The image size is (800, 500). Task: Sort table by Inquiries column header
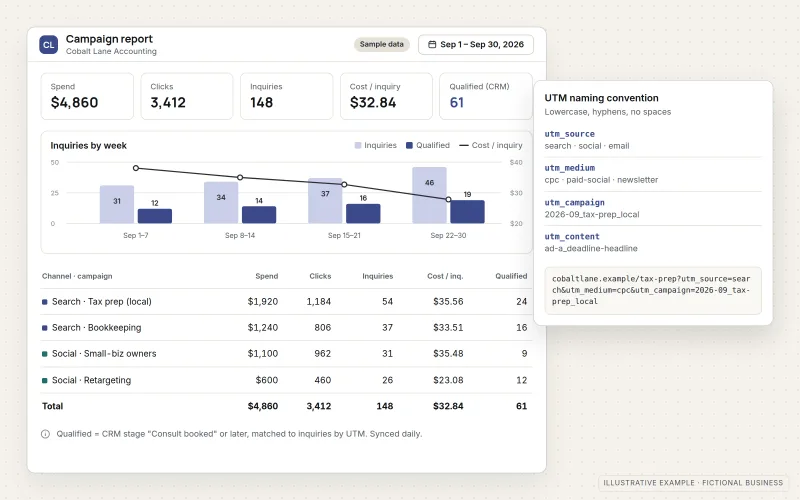tap(378, 276)
